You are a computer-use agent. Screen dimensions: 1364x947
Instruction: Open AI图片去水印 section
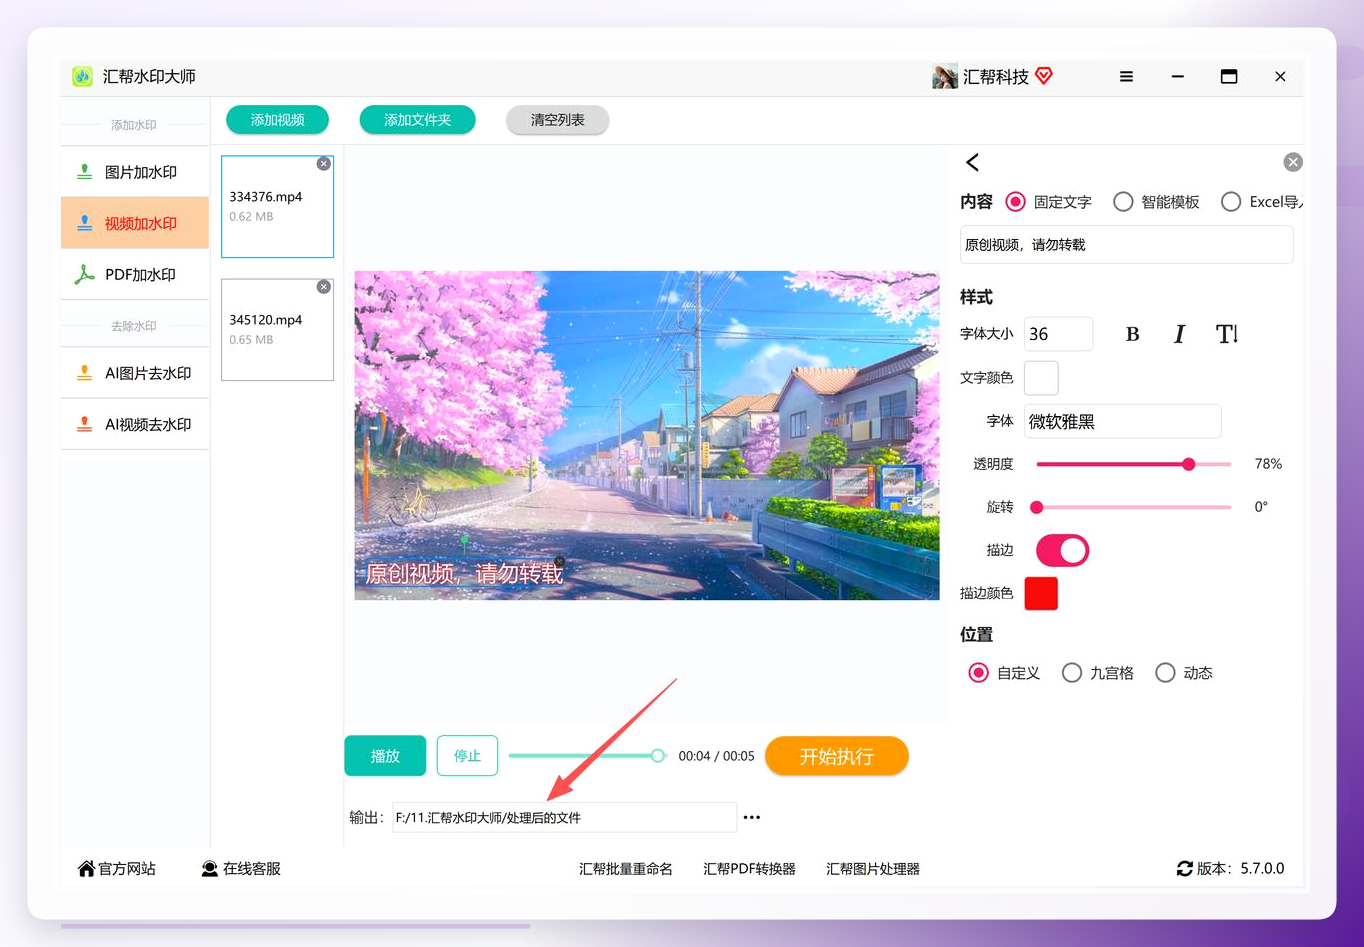pos(135,373)
